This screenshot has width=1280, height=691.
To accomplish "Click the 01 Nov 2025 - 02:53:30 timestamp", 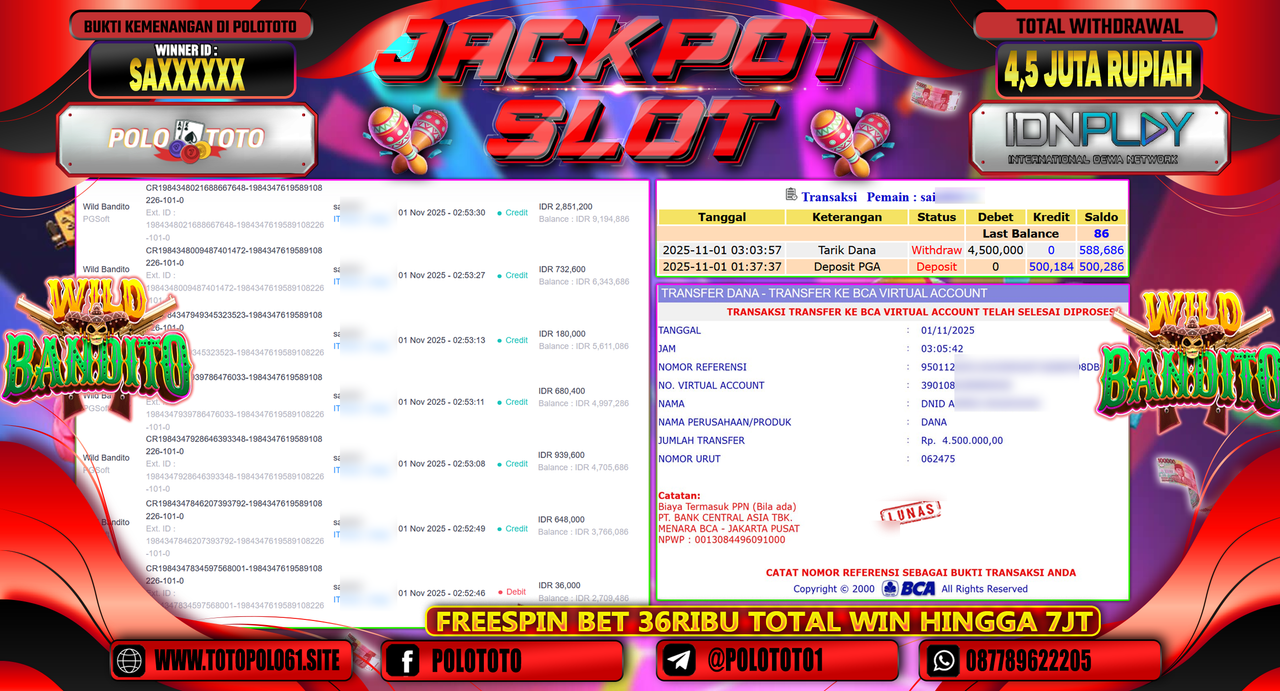I will point(441,213).
